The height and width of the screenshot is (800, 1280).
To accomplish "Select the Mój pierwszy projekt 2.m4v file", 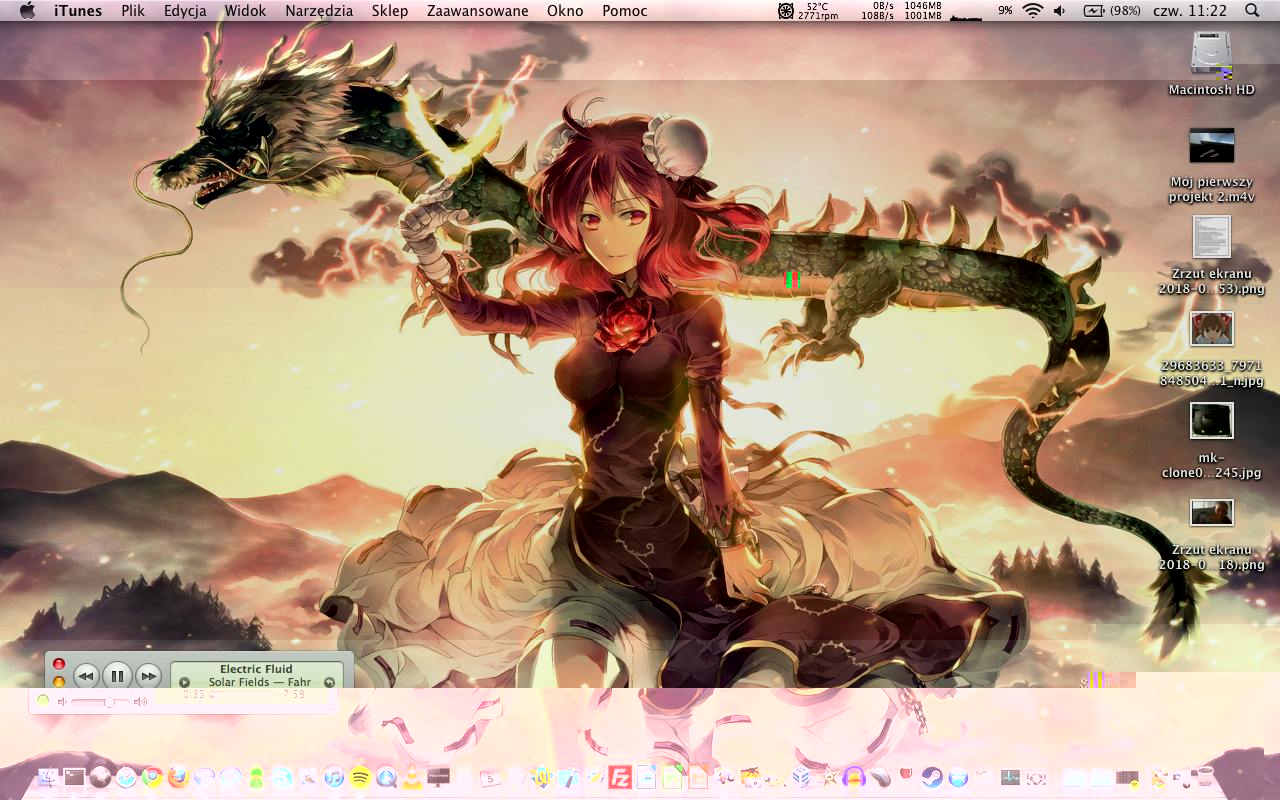I will 1211,146.
